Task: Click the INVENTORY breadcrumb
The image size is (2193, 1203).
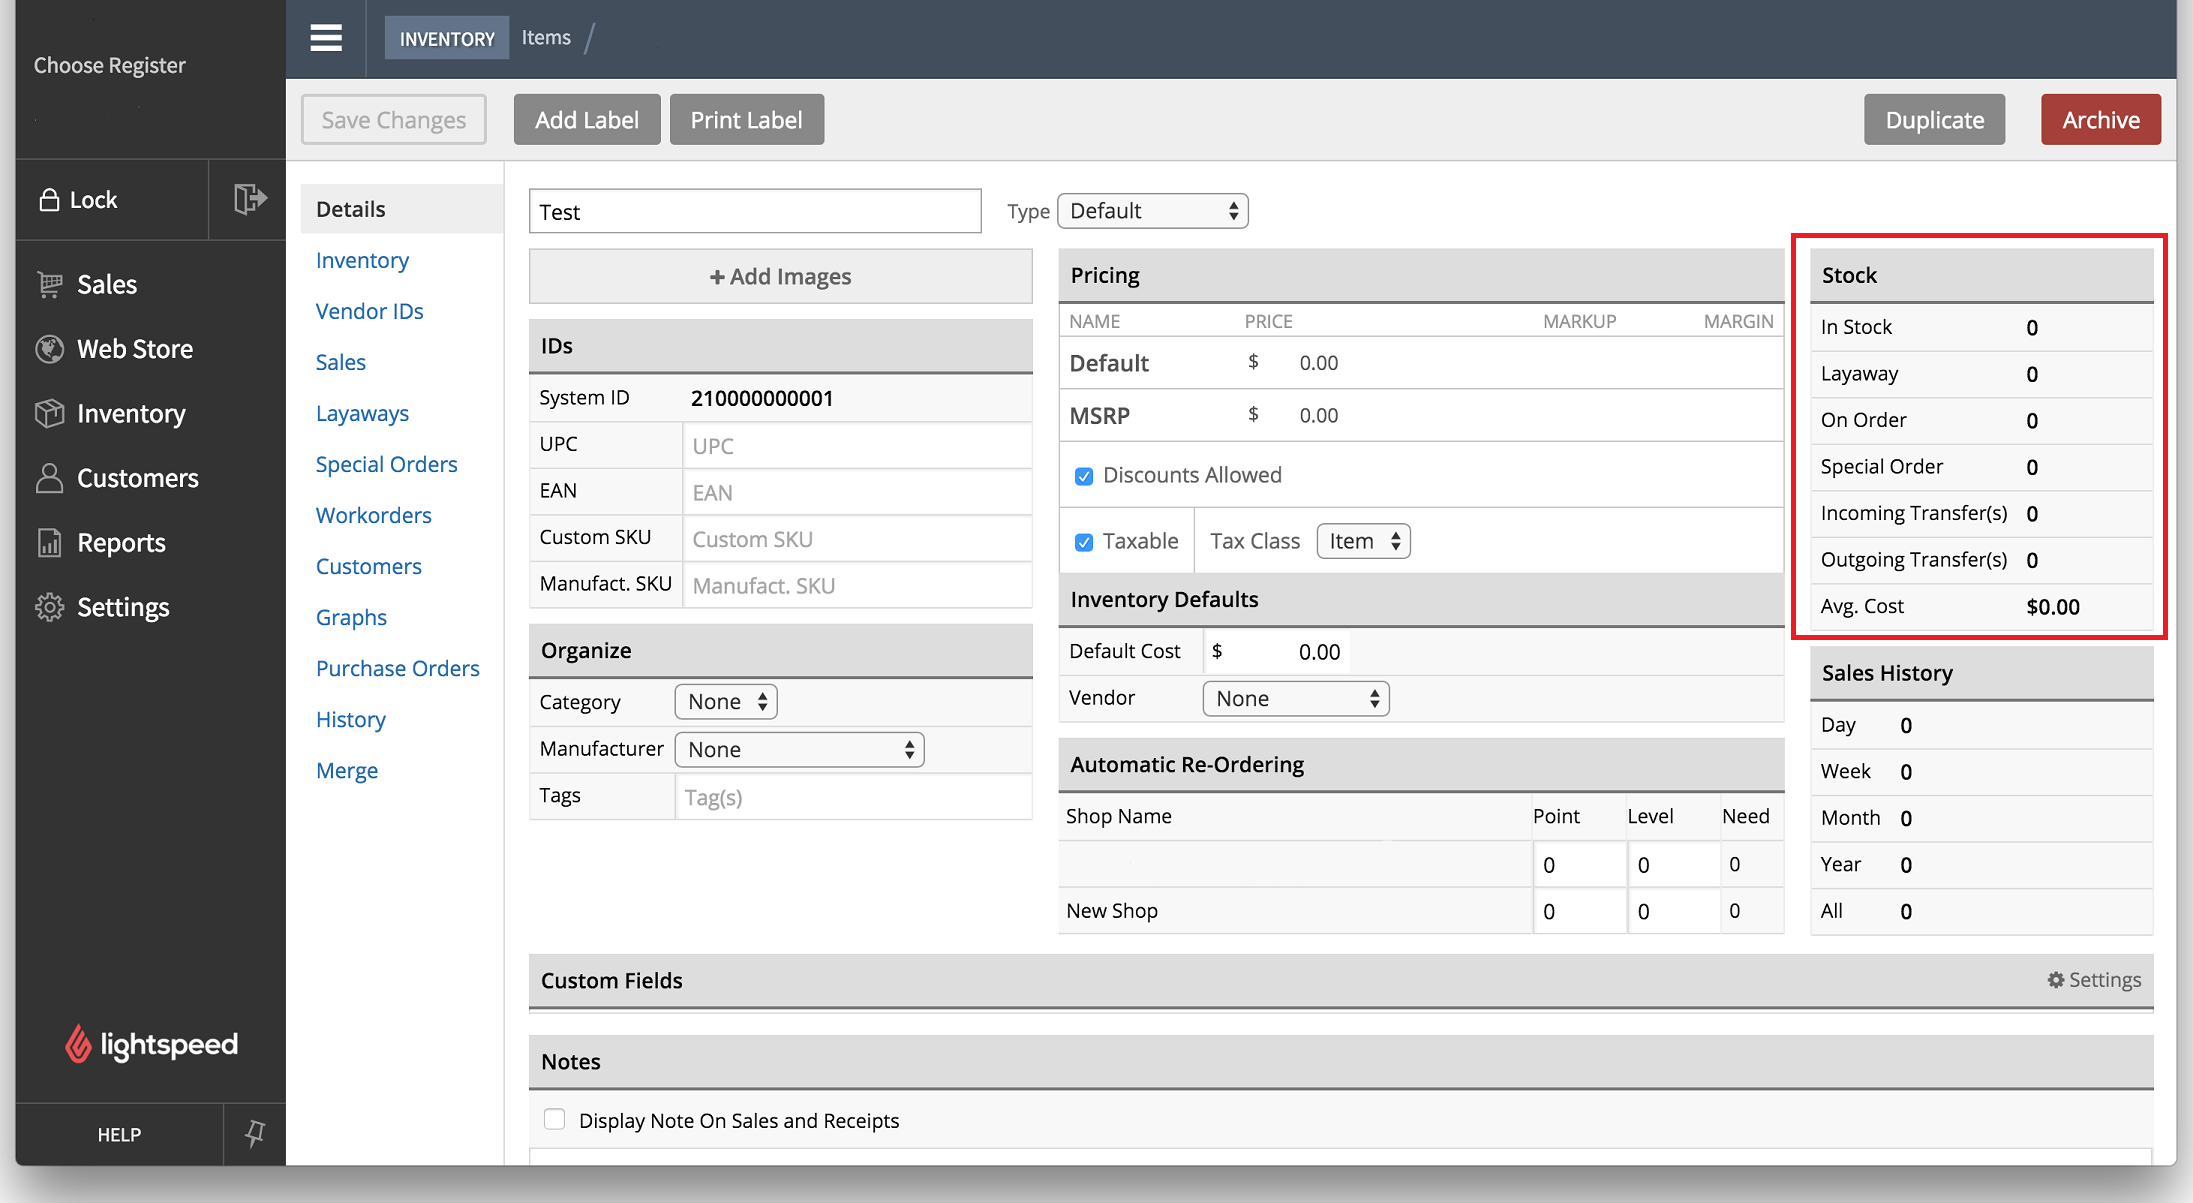Action: 447,38
